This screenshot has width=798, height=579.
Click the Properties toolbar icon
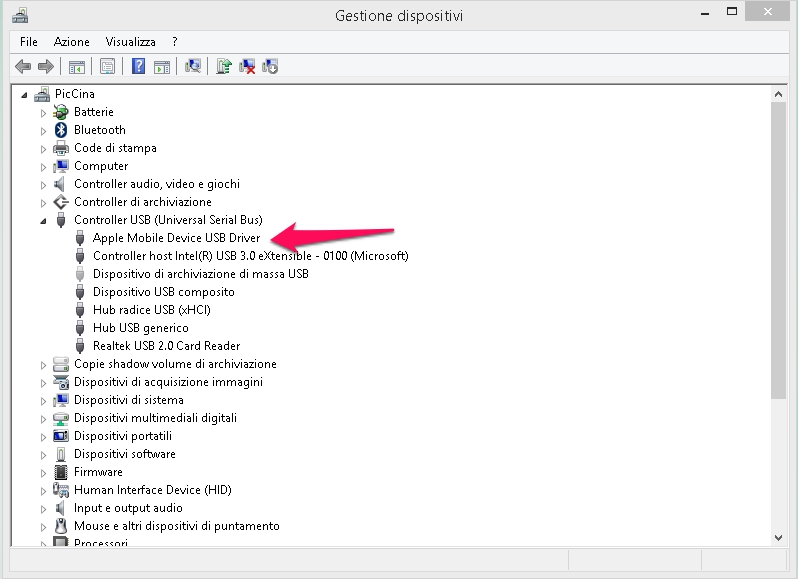108,67
